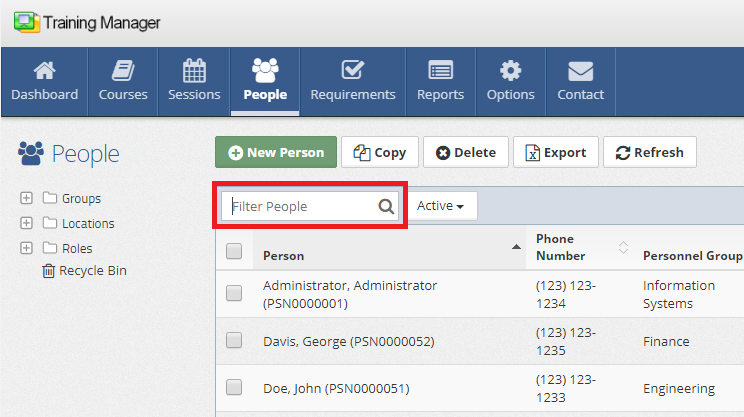Toggle the select-all header checkbox
This screenshot has width=744, height=417.
234,252
